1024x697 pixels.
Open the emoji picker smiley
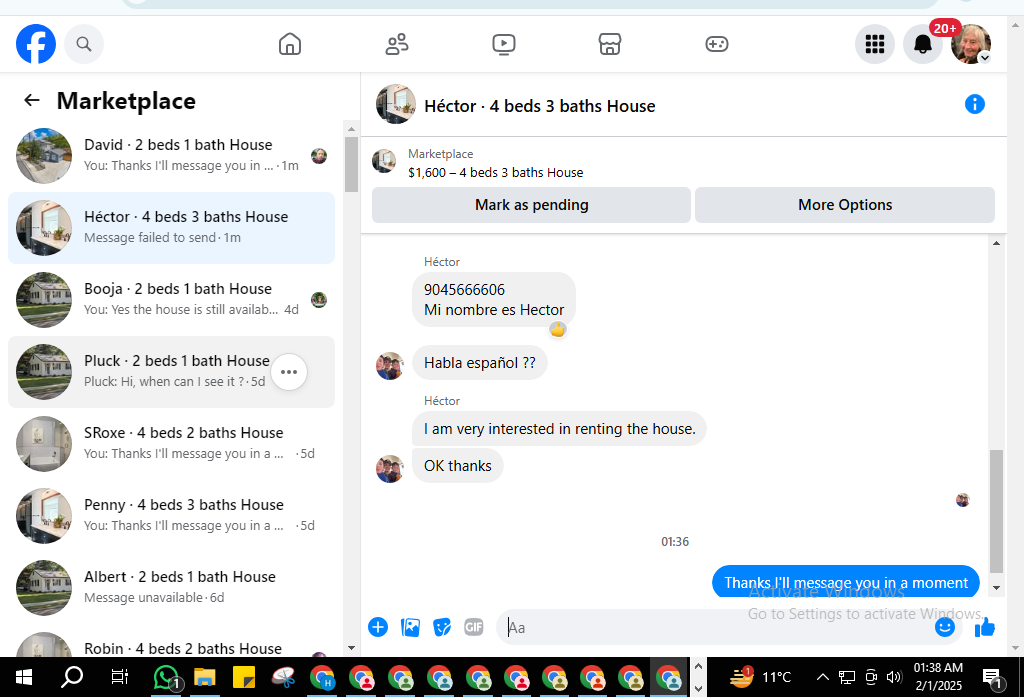pyautogui.click(x=944, y=627)
